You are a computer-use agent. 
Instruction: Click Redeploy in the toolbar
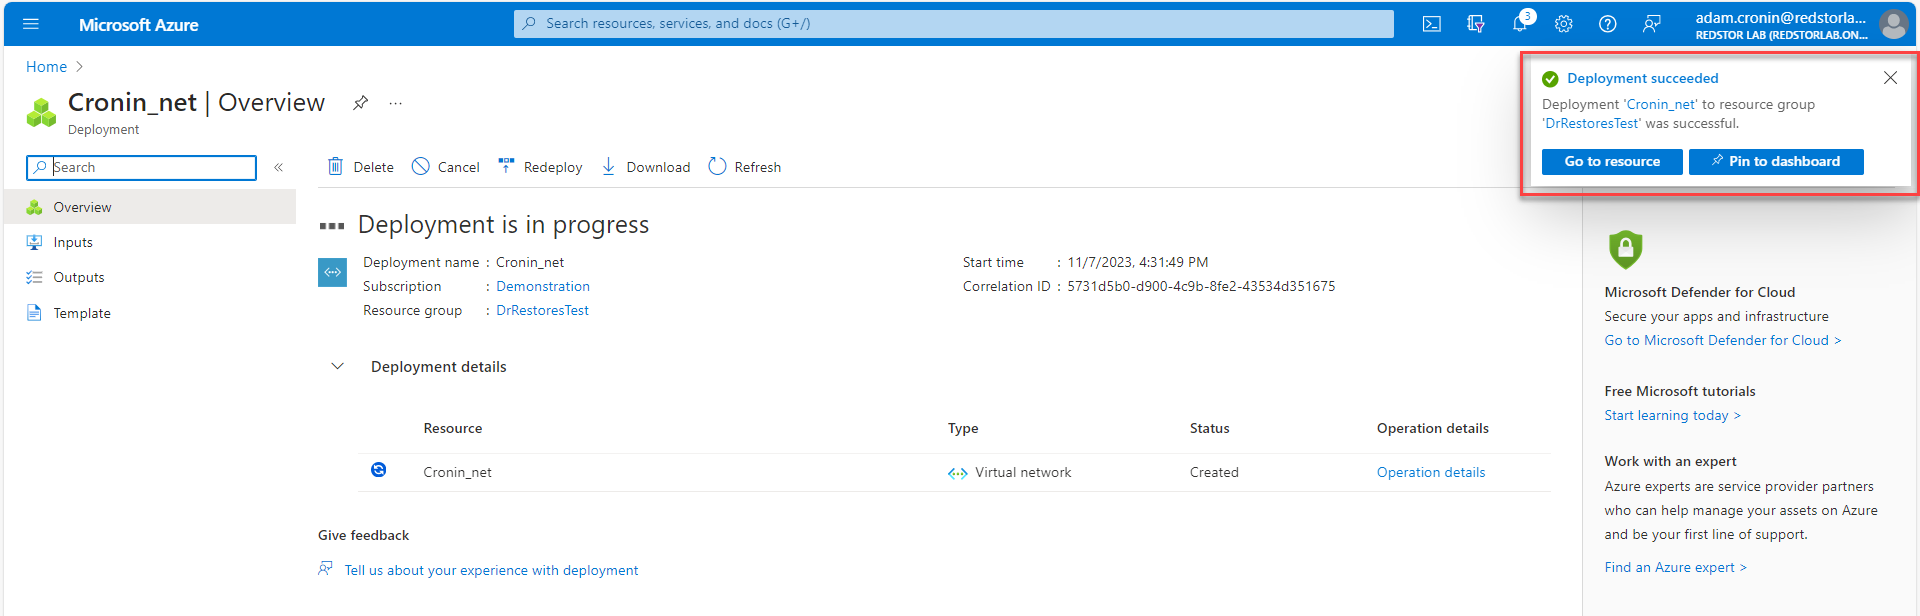[540, 167]
